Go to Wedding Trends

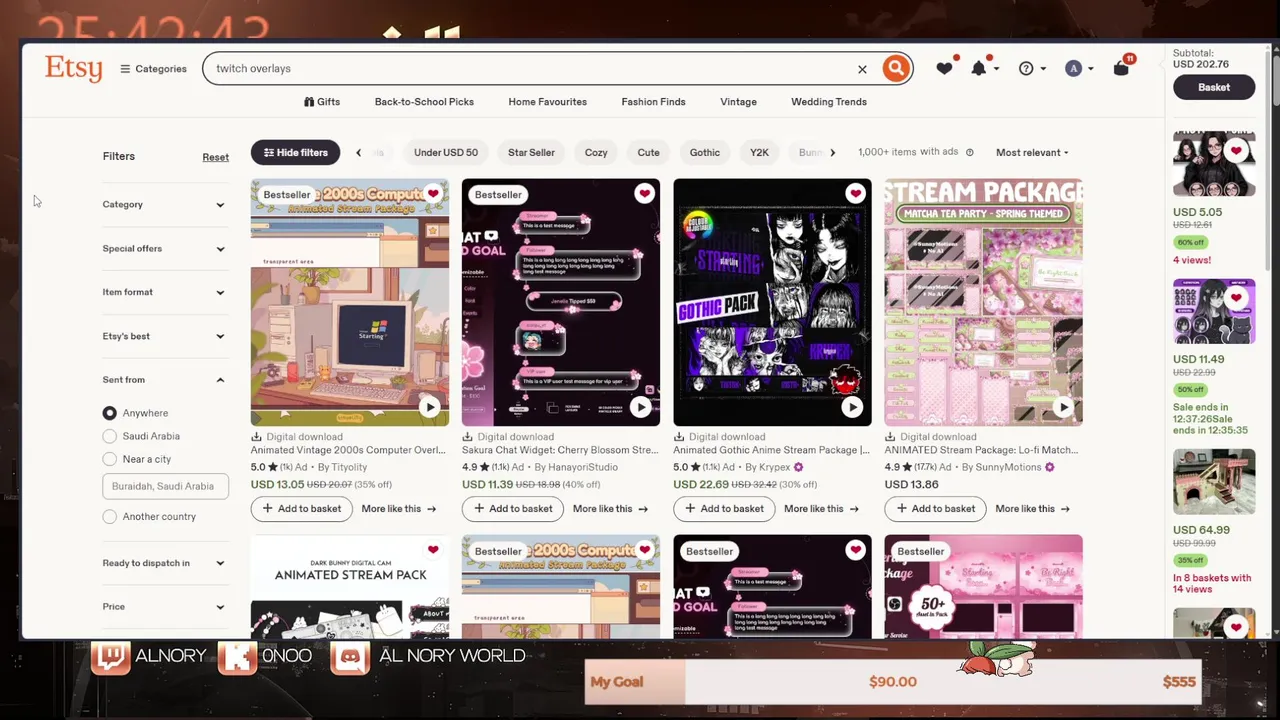[829, 102]
